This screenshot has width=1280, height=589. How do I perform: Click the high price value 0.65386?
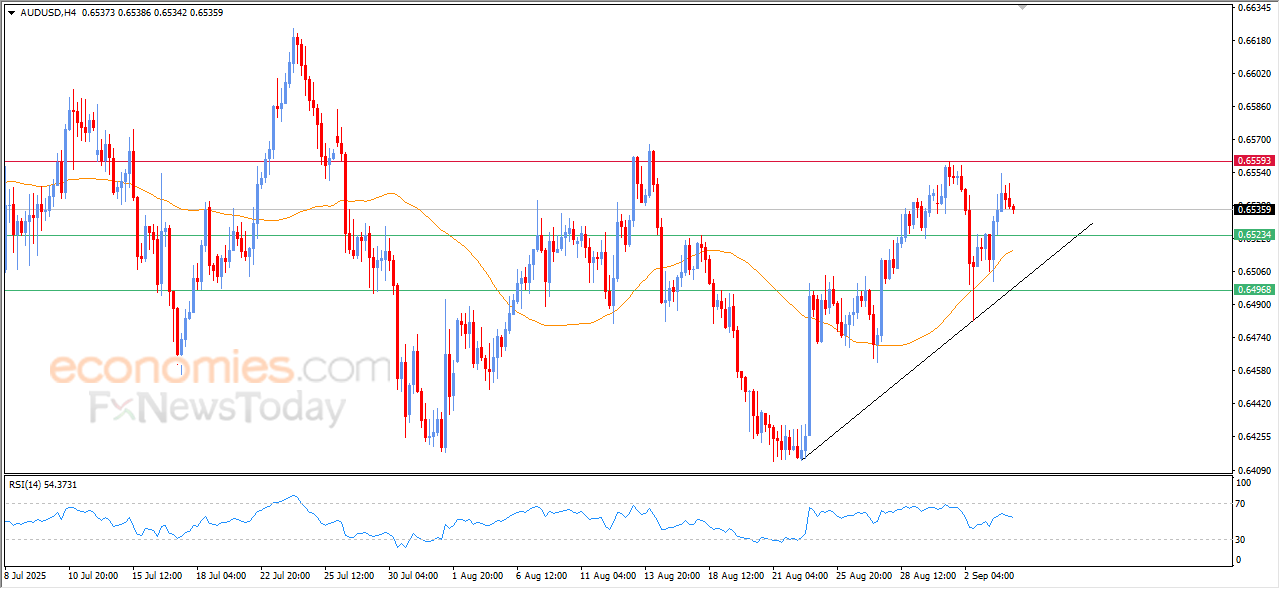pos(135,13)
